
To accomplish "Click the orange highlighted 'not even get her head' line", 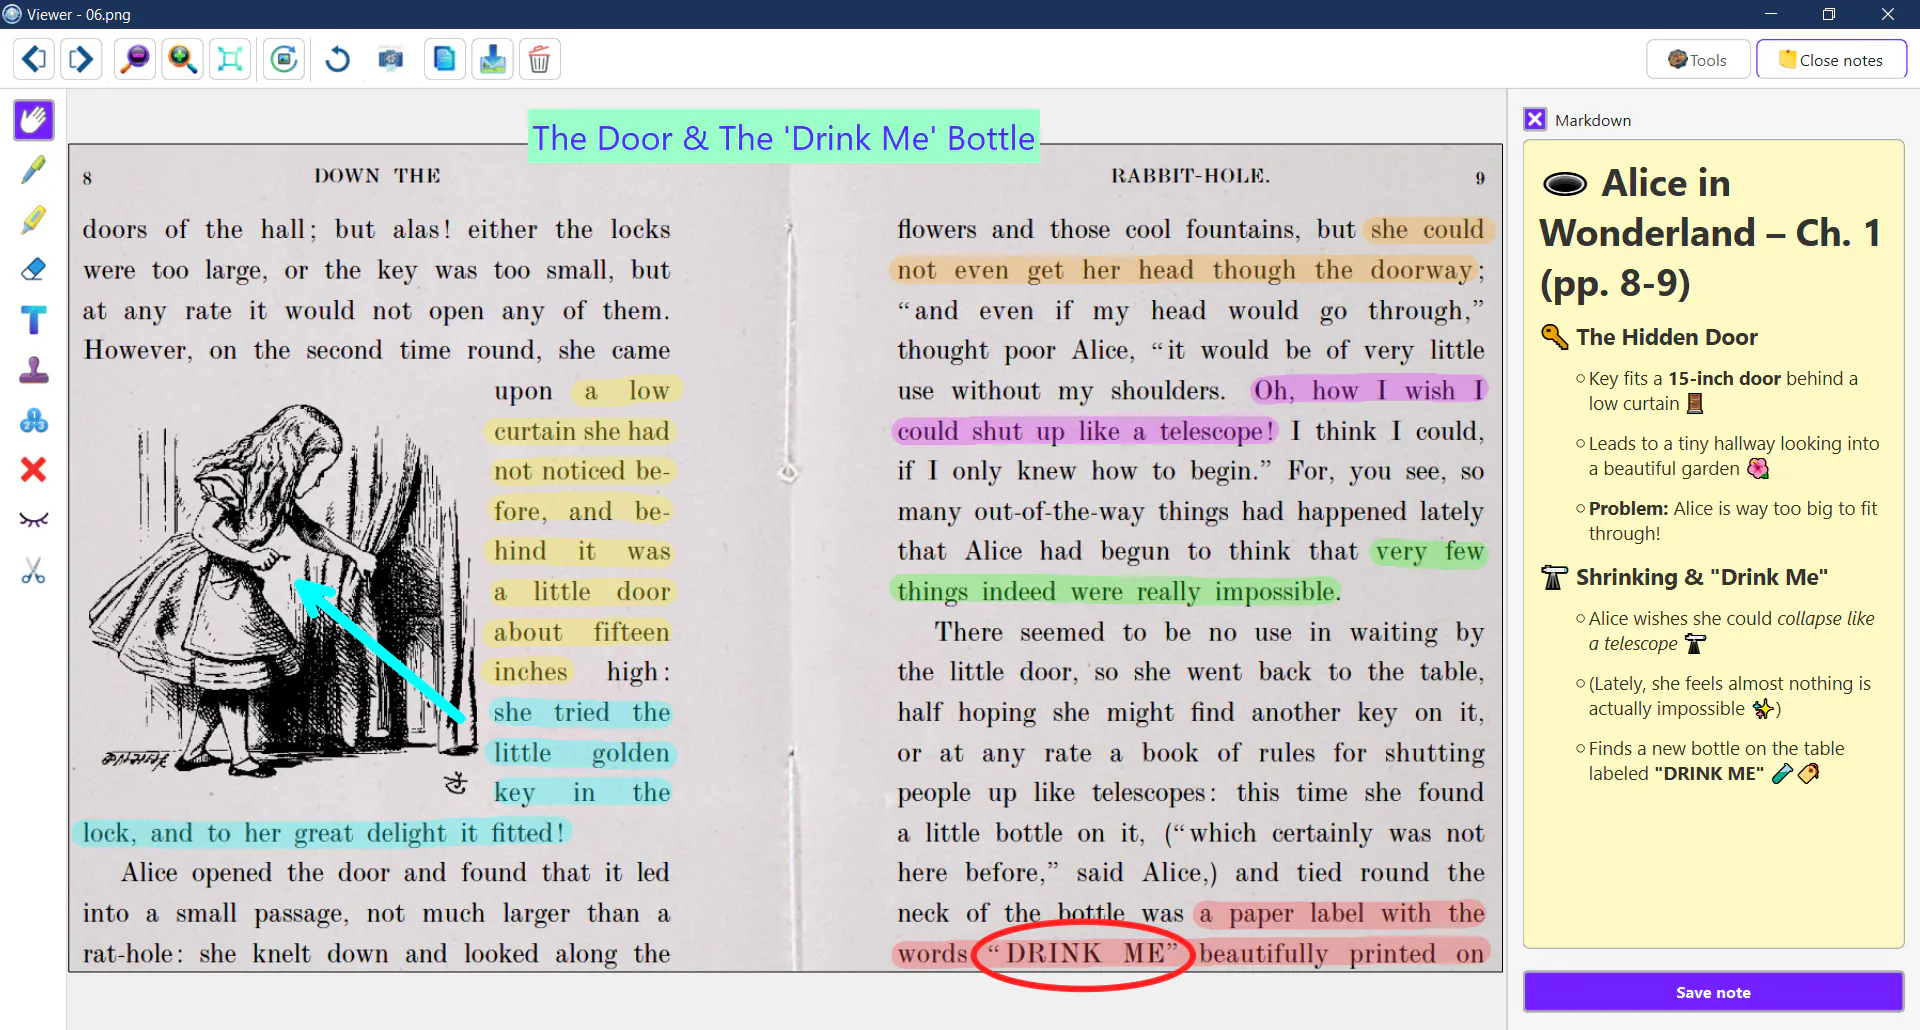I will (1185, 270).
